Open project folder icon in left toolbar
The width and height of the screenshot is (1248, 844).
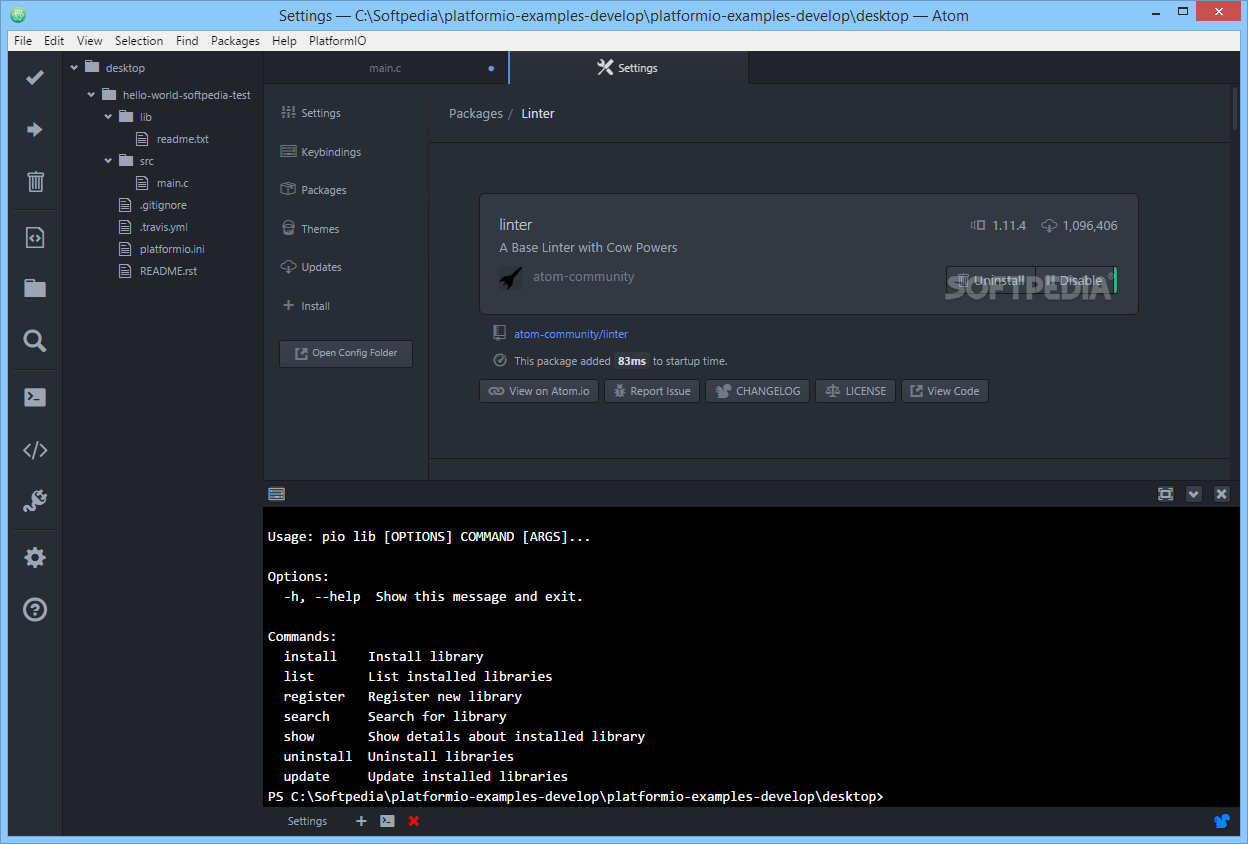pos(35,289)
